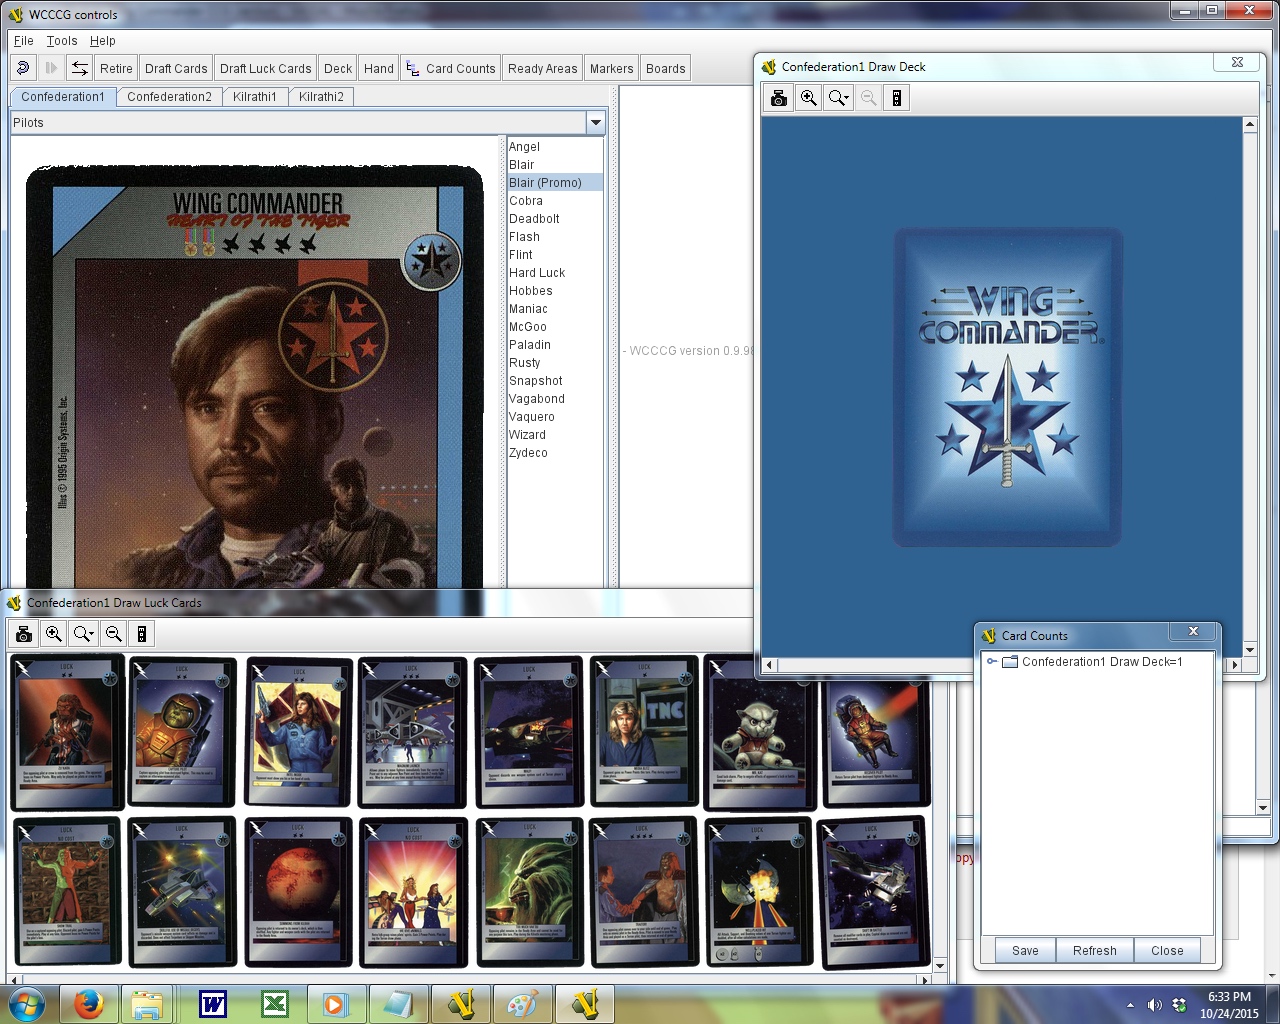Open Firefox from the taskbar
This screenshot has width=1280, height=1024.
(x=89, y=1004)
